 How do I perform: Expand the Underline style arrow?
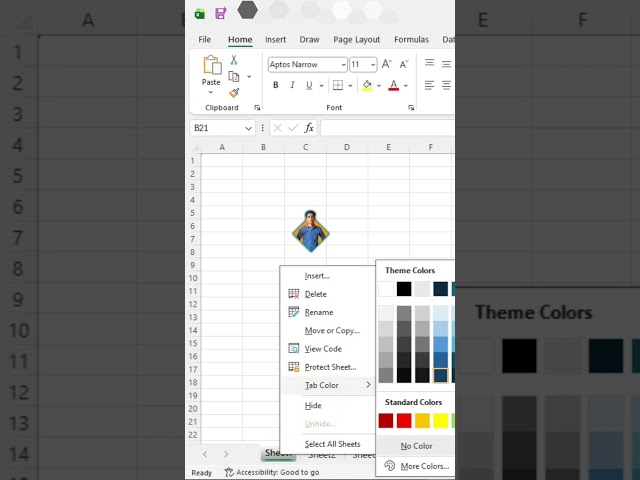(322, 85)
